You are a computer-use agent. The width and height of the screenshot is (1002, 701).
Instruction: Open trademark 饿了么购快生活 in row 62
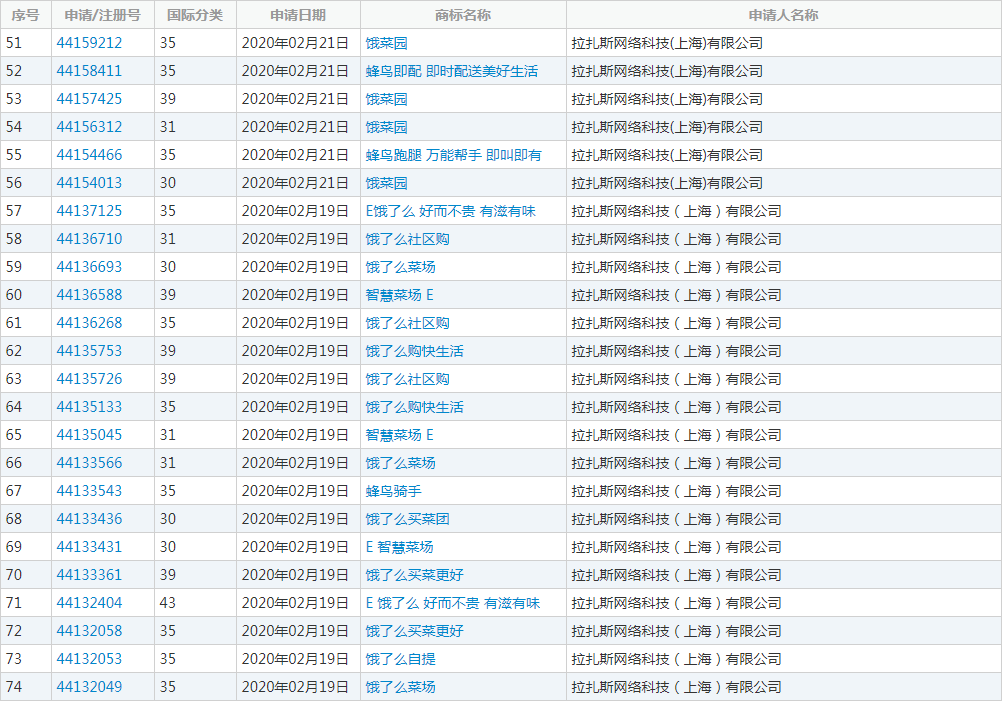pyautogui.click(x=414, y=351)
